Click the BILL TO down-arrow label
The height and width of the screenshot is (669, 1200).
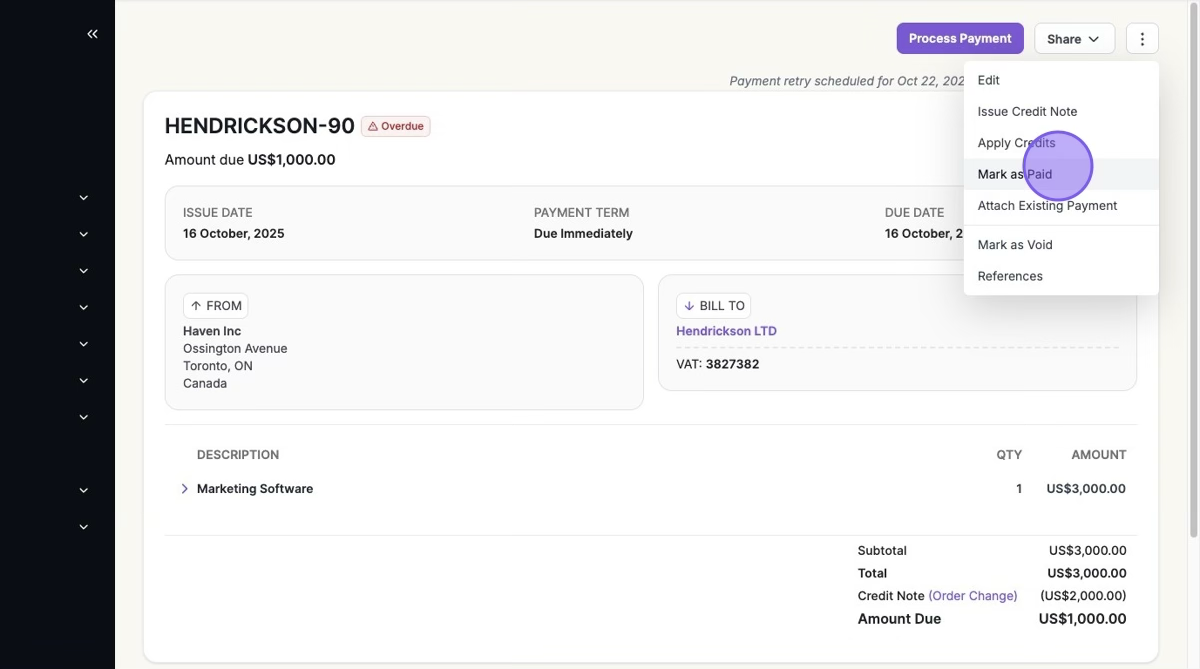tap(714, 306)
